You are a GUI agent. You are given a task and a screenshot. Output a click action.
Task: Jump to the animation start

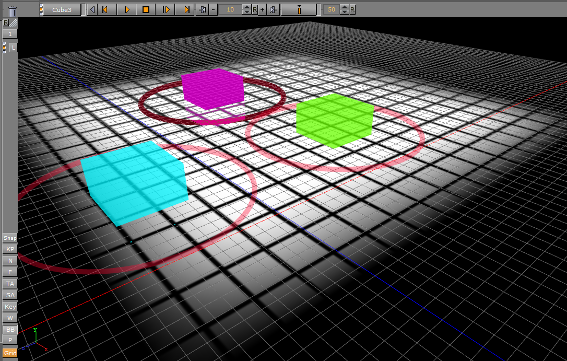click(x=105, y=10)
